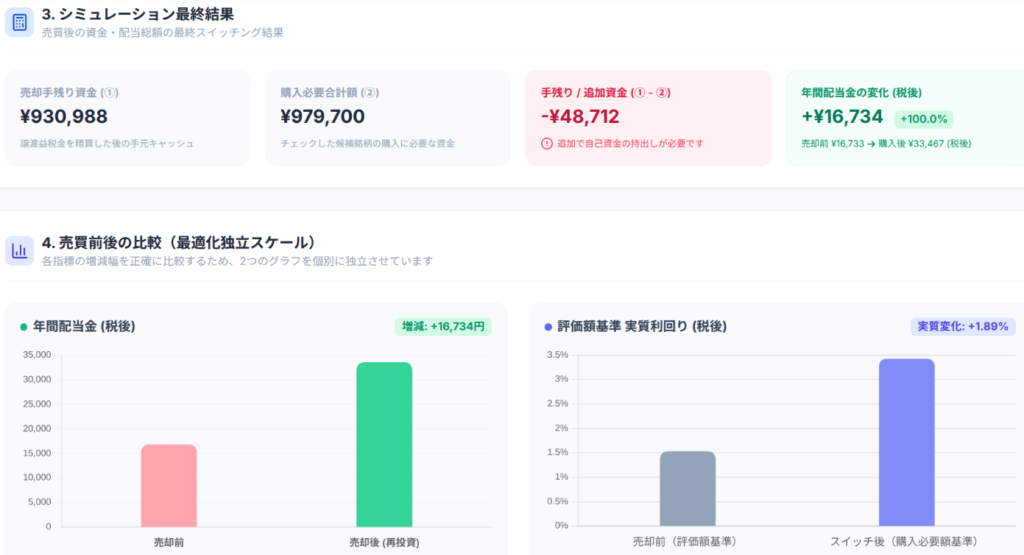Click the 35,000 y-axis tick label
The width and height of the screenshot is (1024, 555).
[37, 355]
